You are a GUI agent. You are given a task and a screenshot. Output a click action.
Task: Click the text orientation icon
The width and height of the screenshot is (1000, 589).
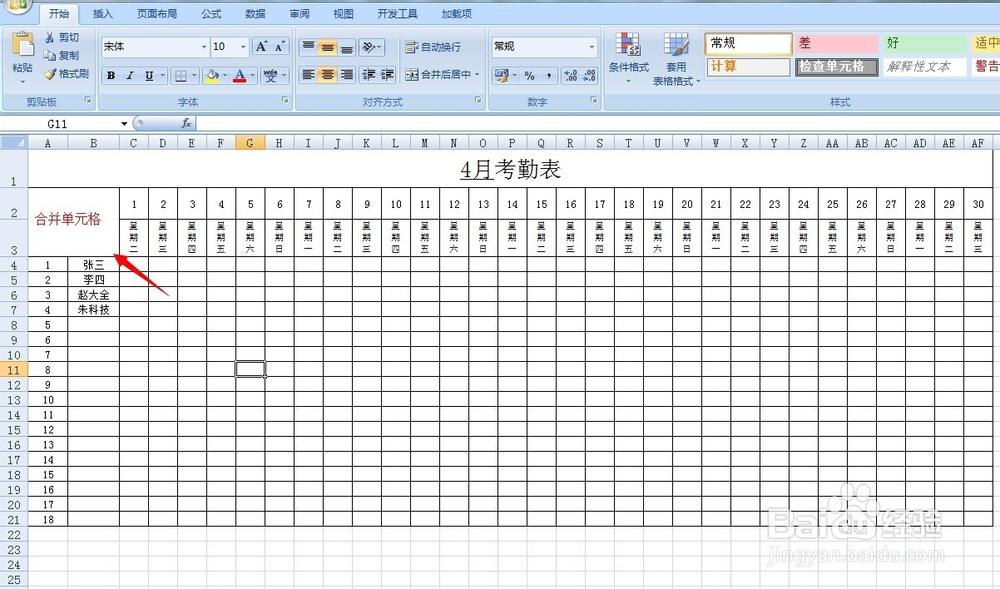[369, 47]
